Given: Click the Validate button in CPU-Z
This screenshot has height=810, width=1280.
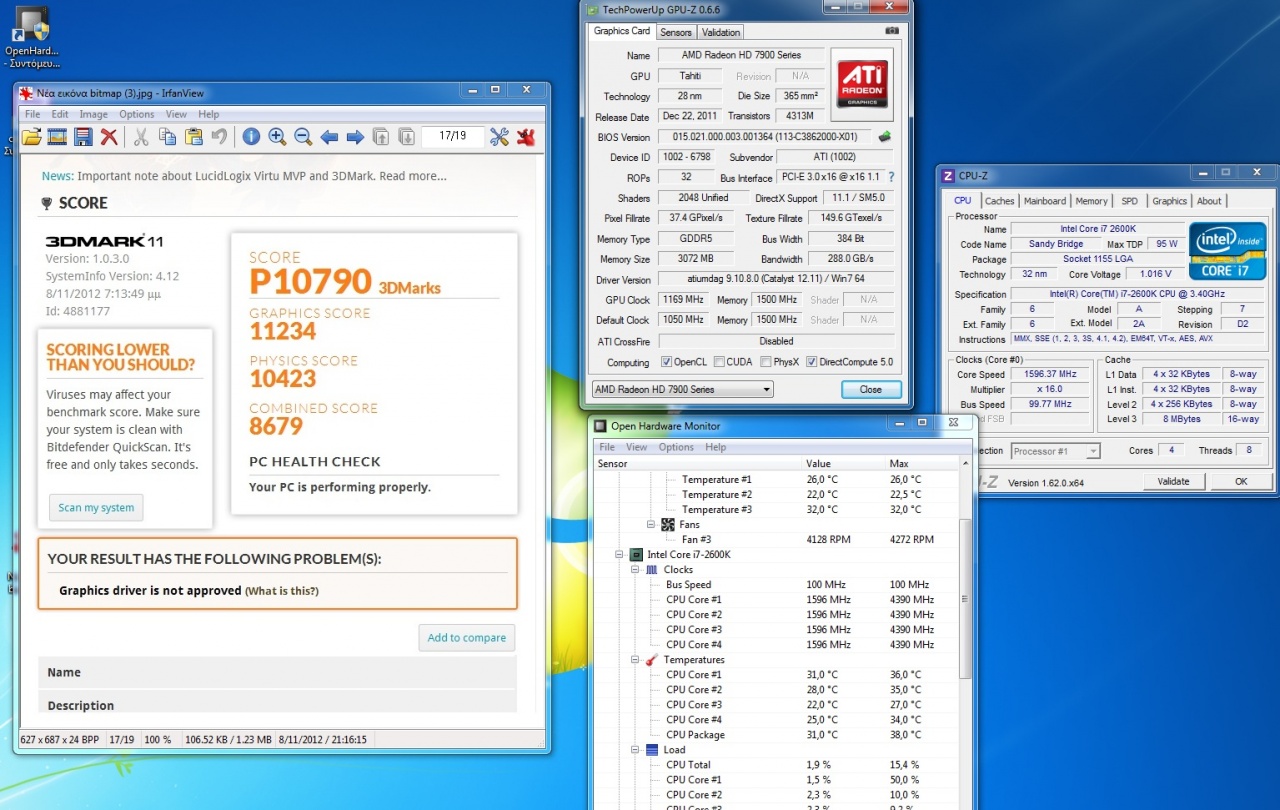Looking at the screenshot, I should pos(1173,481).
